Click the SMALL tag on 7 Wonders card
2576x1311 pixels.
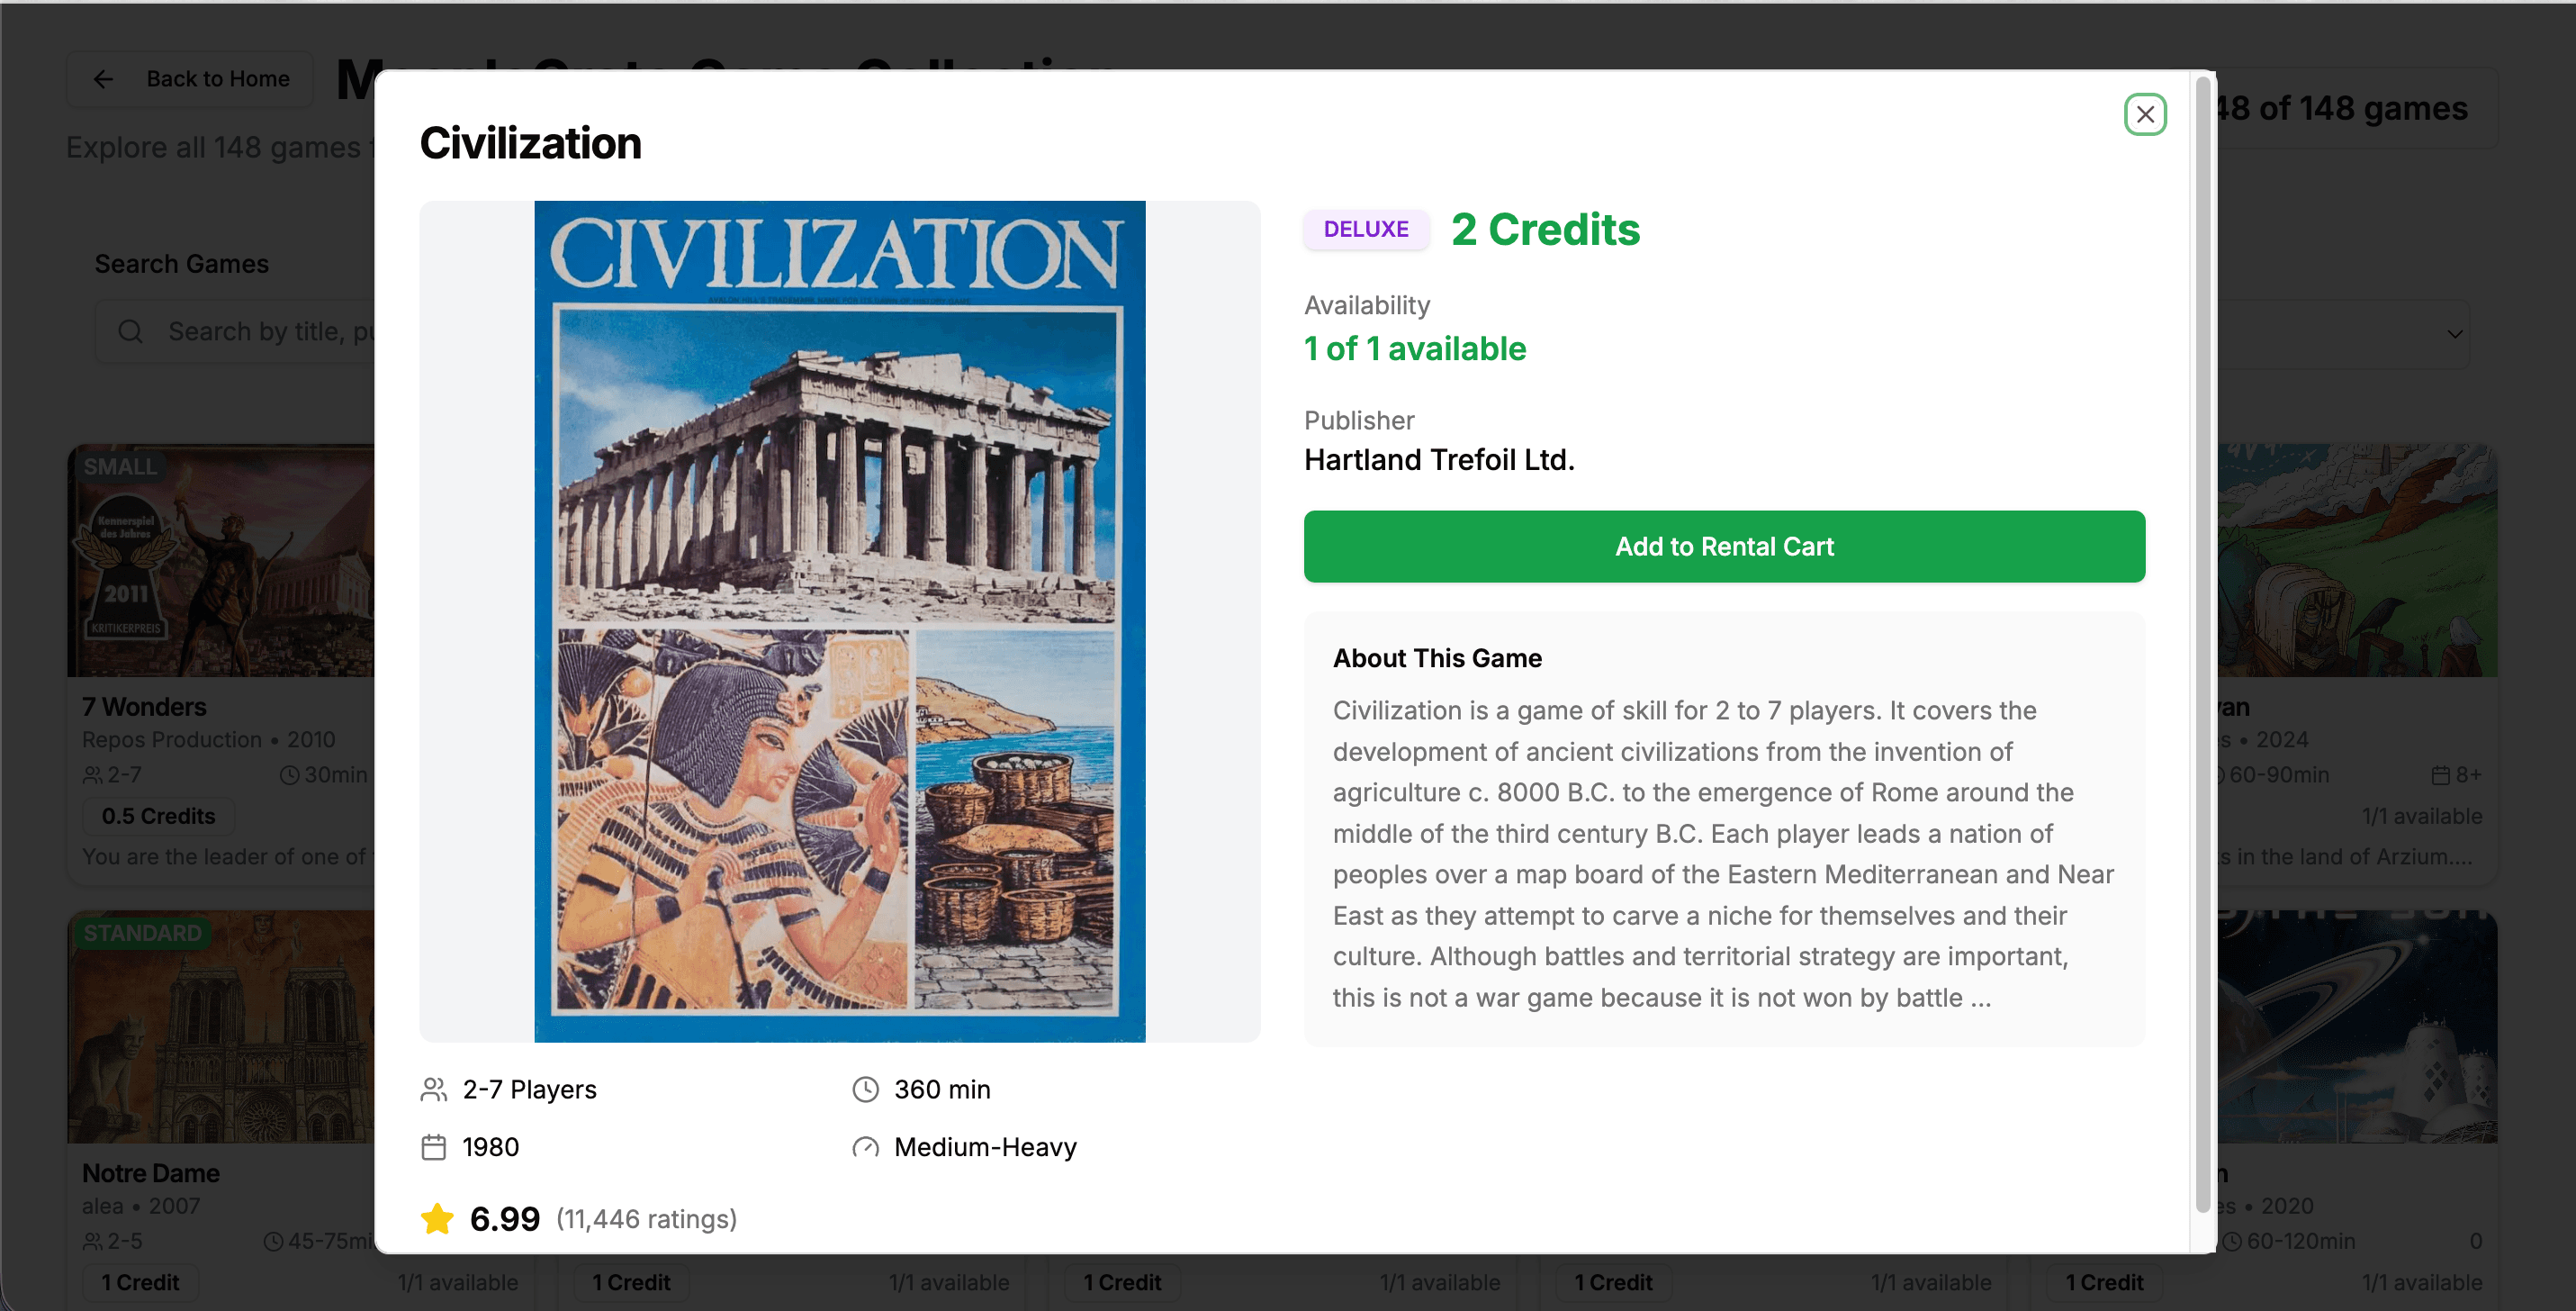(x=120, y=466)
